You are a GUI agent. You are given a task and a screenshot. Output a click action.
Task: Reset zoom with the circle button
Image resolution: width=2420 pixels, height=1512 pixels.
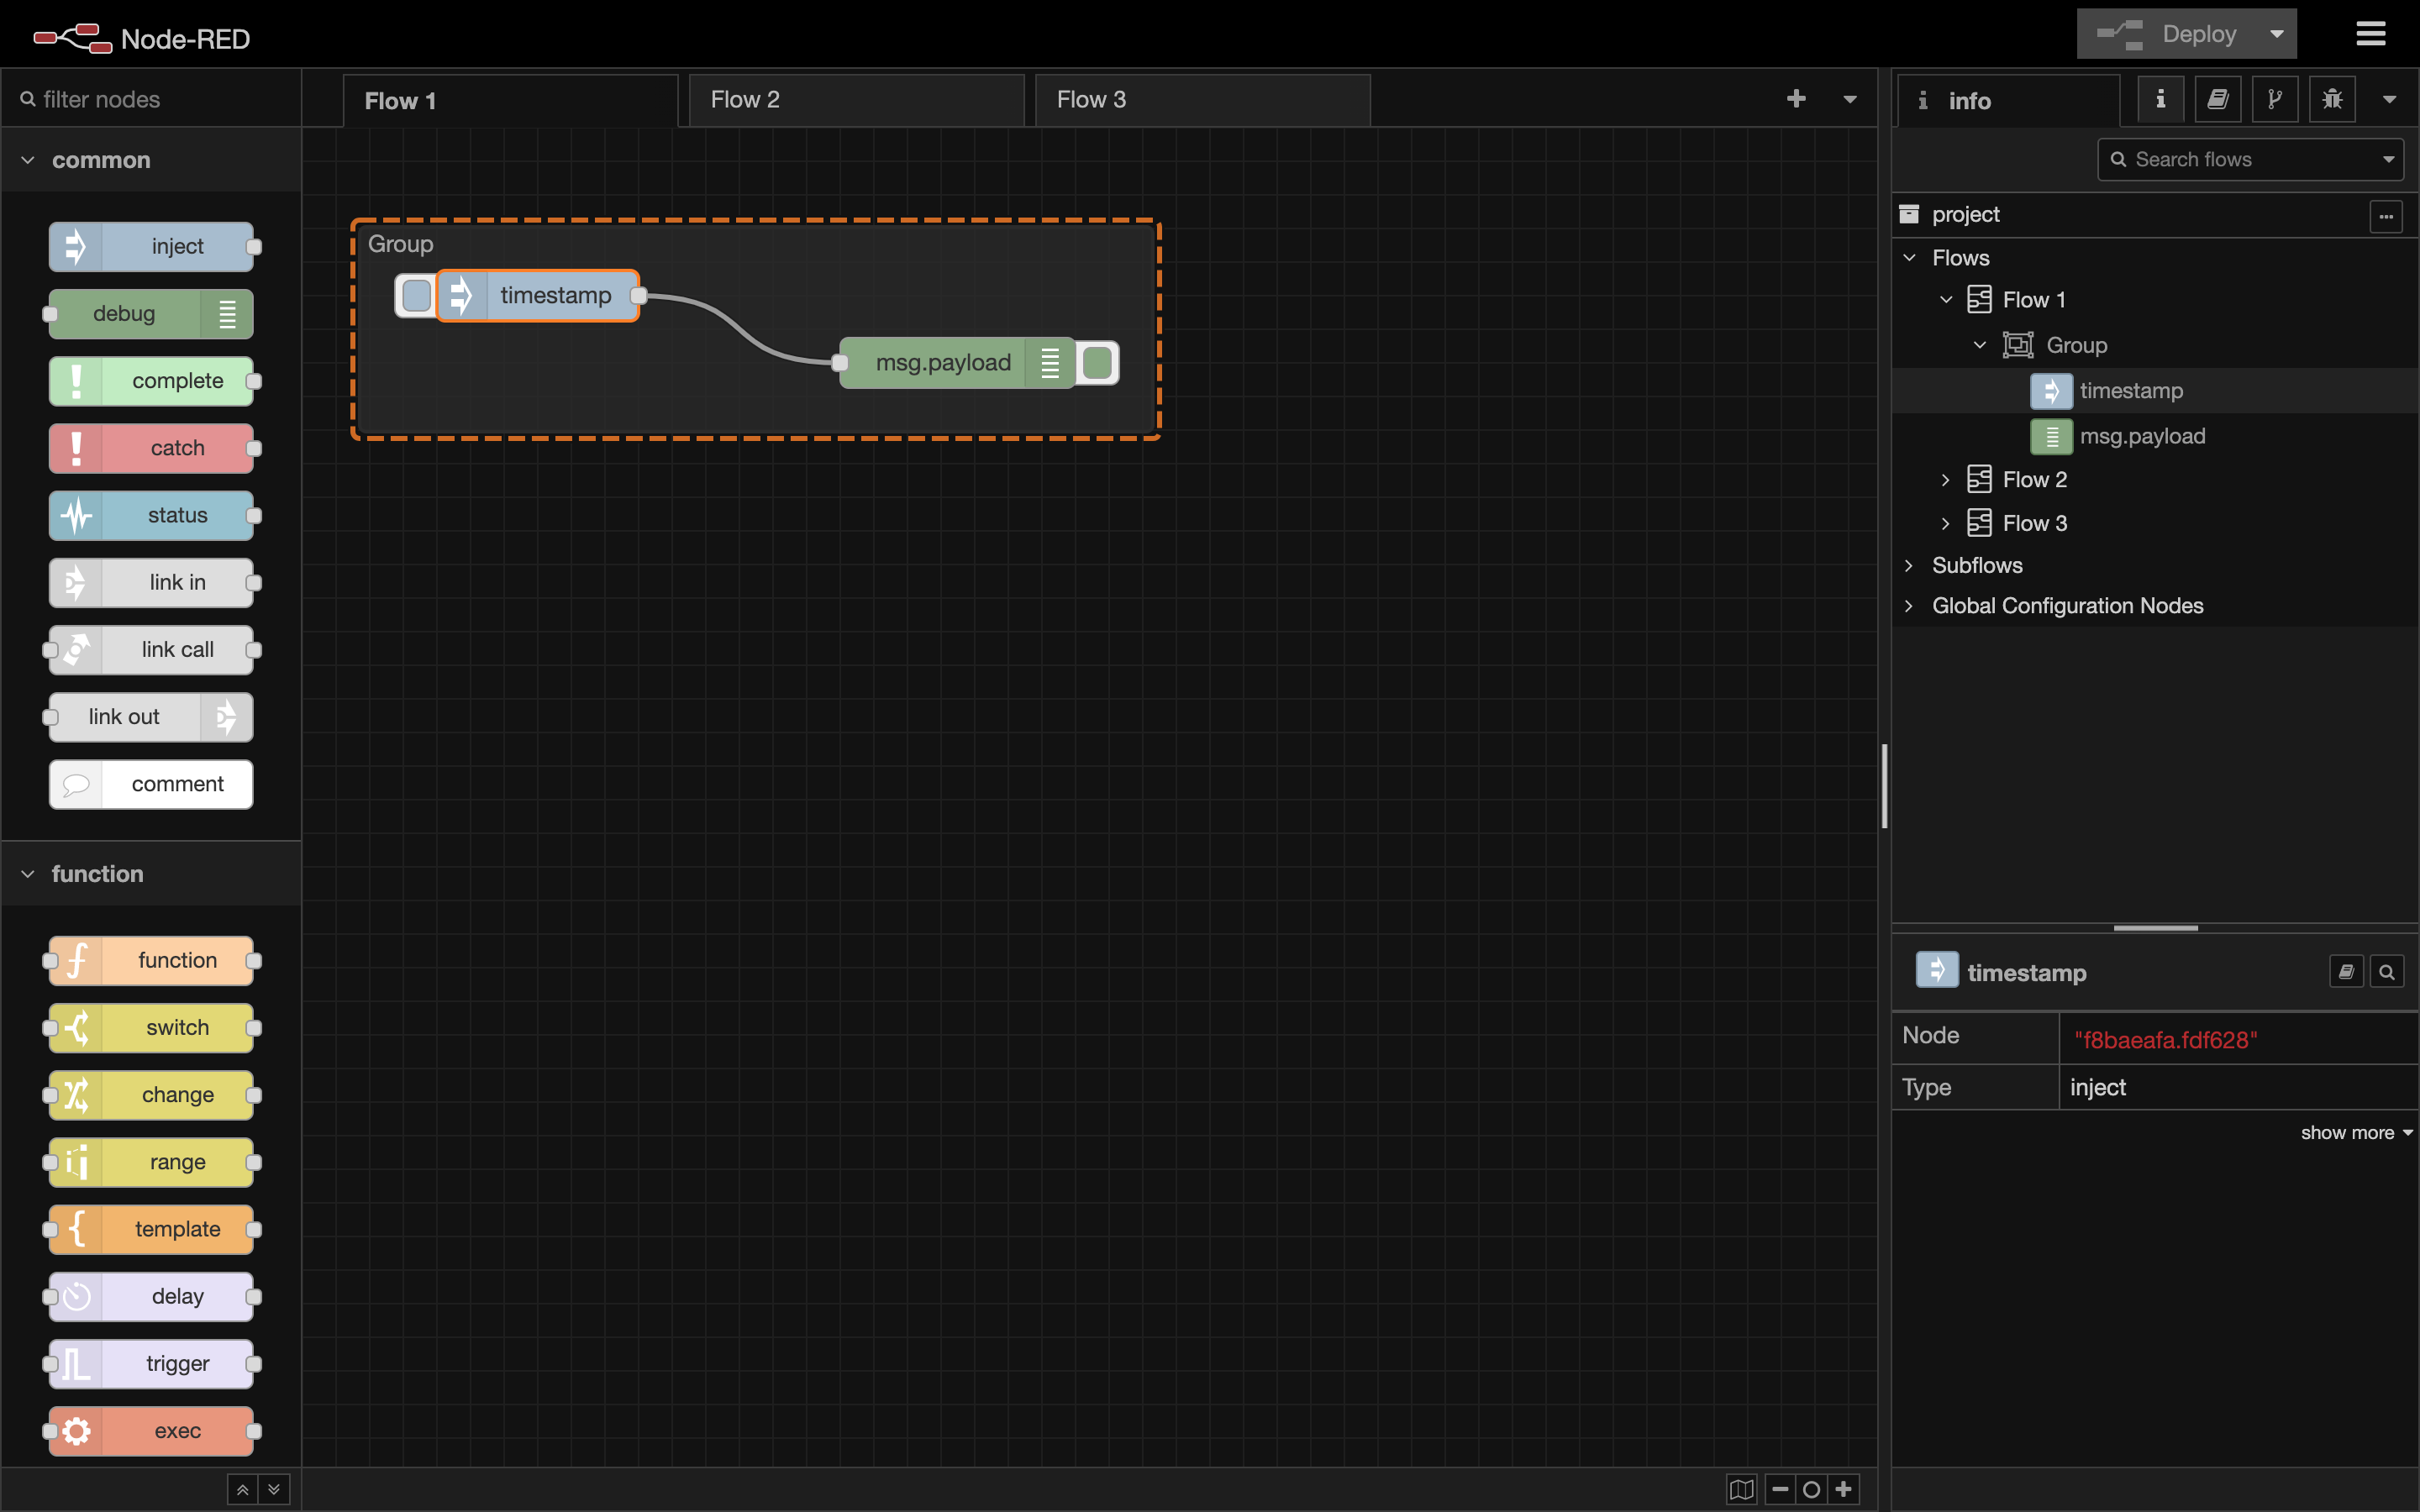coord(1811,1489)
